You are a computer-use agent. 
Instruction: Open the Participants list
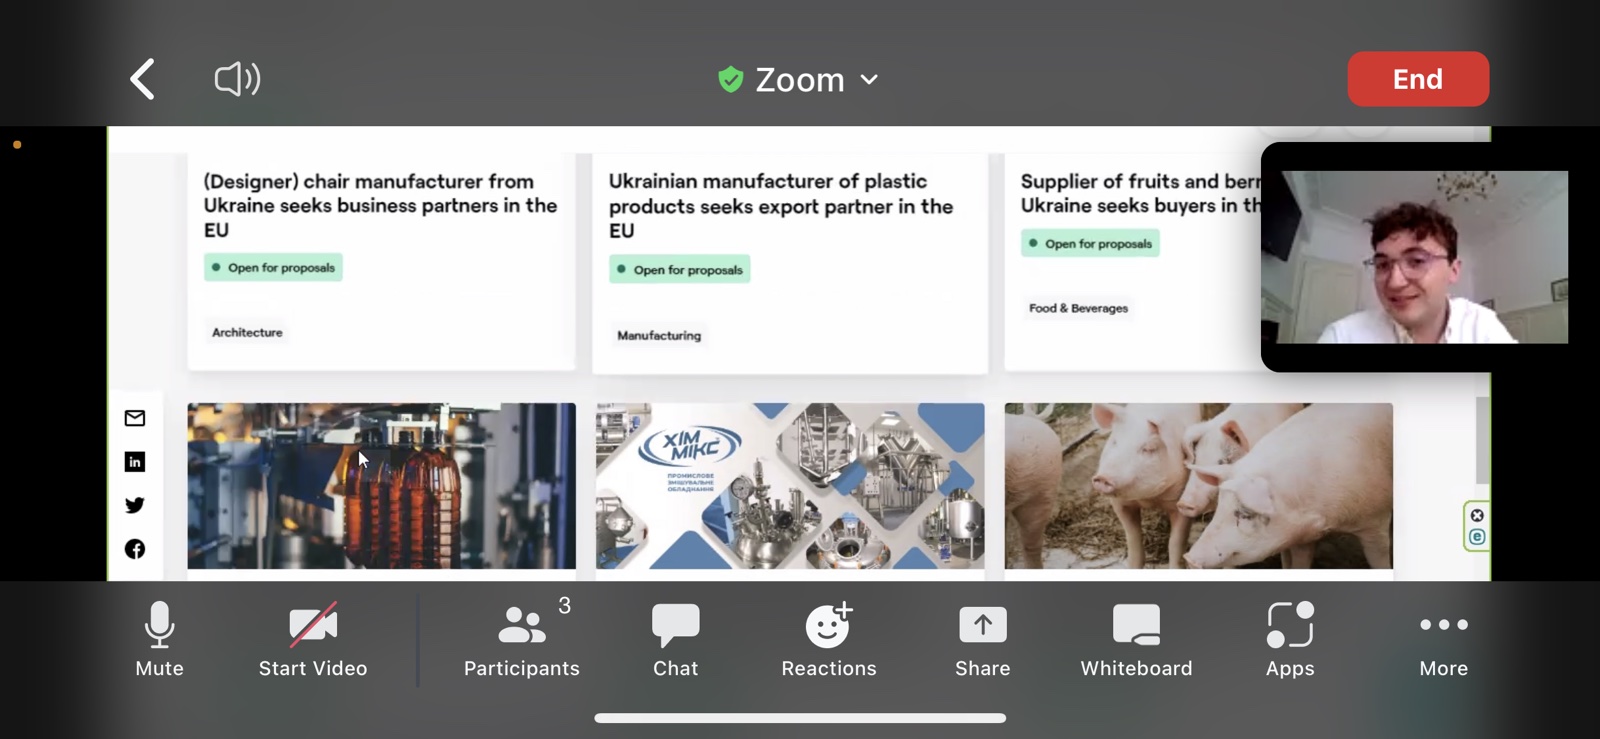(521, 640)
